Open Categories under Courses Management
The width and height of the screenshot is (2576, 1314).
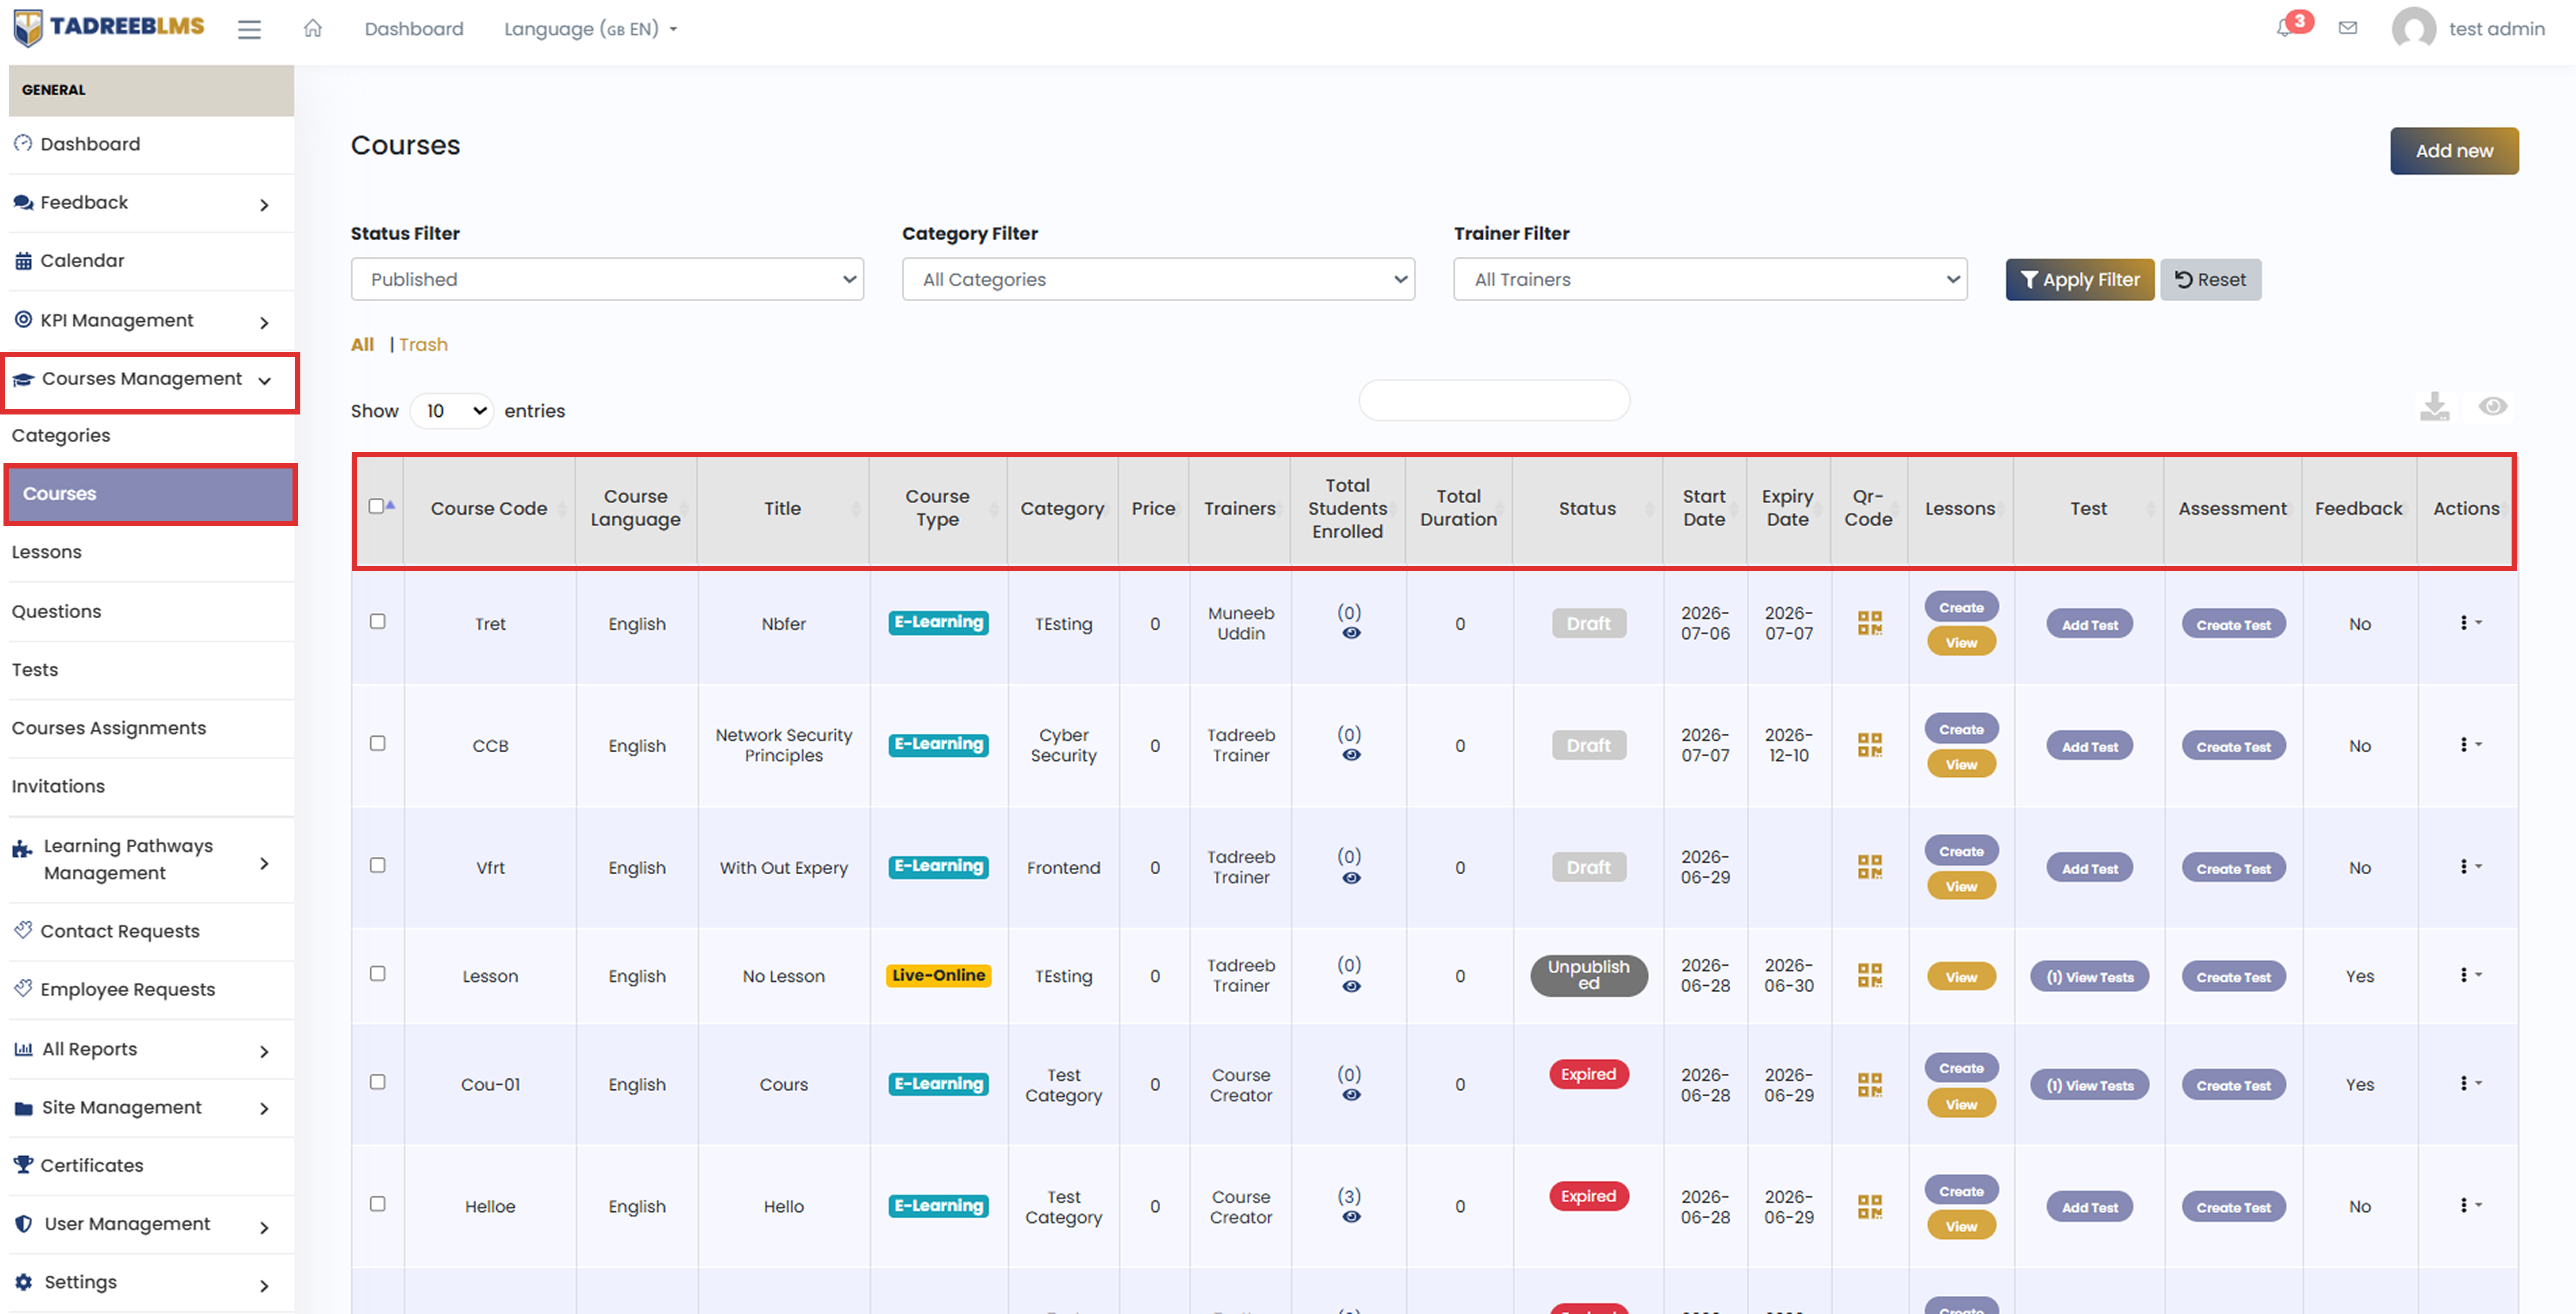click(x=151, y=435)
